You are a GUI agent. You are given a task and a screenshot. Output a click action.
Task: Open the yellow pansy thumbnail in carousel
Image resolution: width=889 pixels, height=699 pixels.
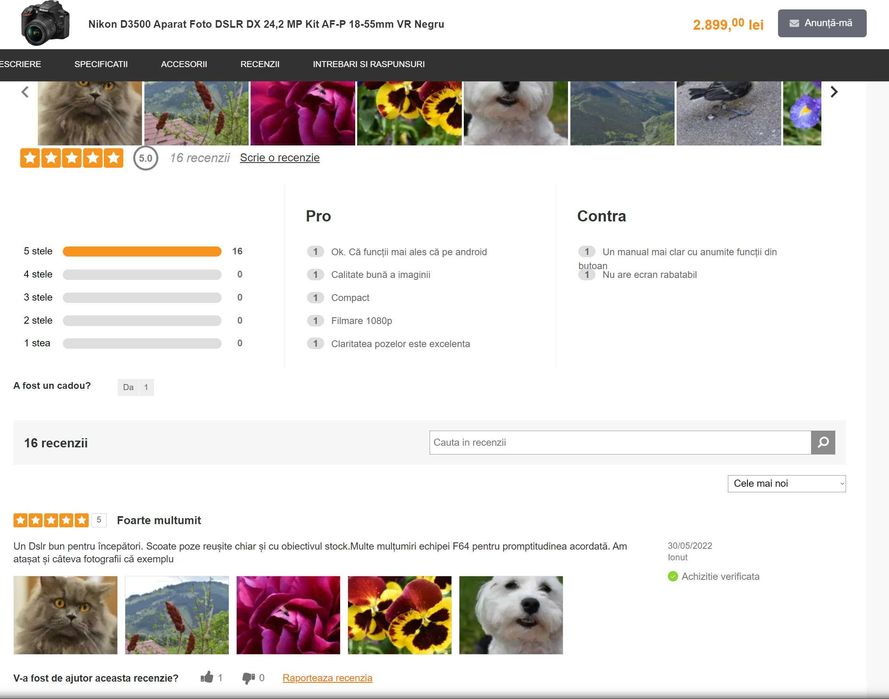click(409, 113)
